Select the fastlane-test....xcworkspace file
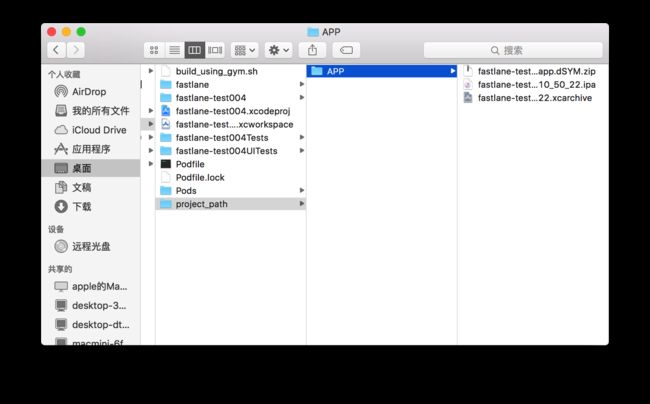Image resolution: width=650 pixels, height=404 pixels. click(230, 124)
